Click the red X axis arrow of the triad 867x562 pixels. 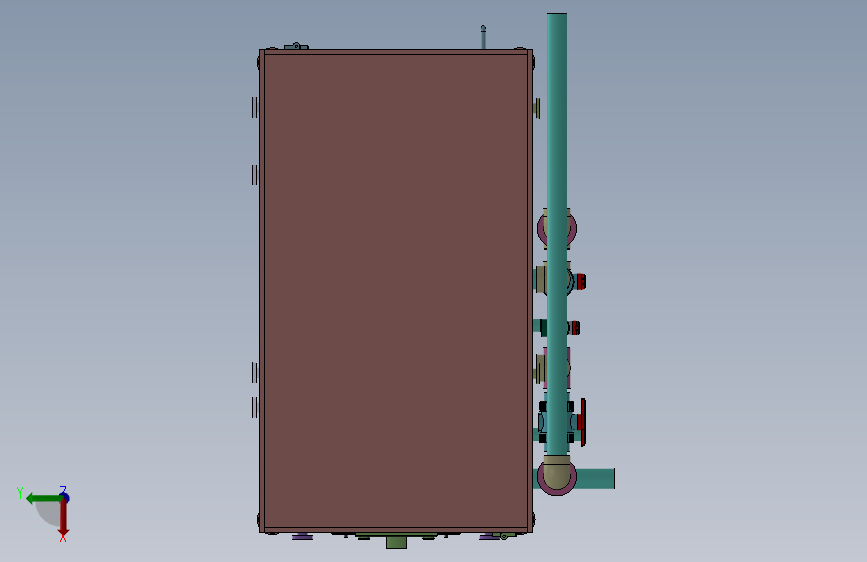[x=63, y=518]
